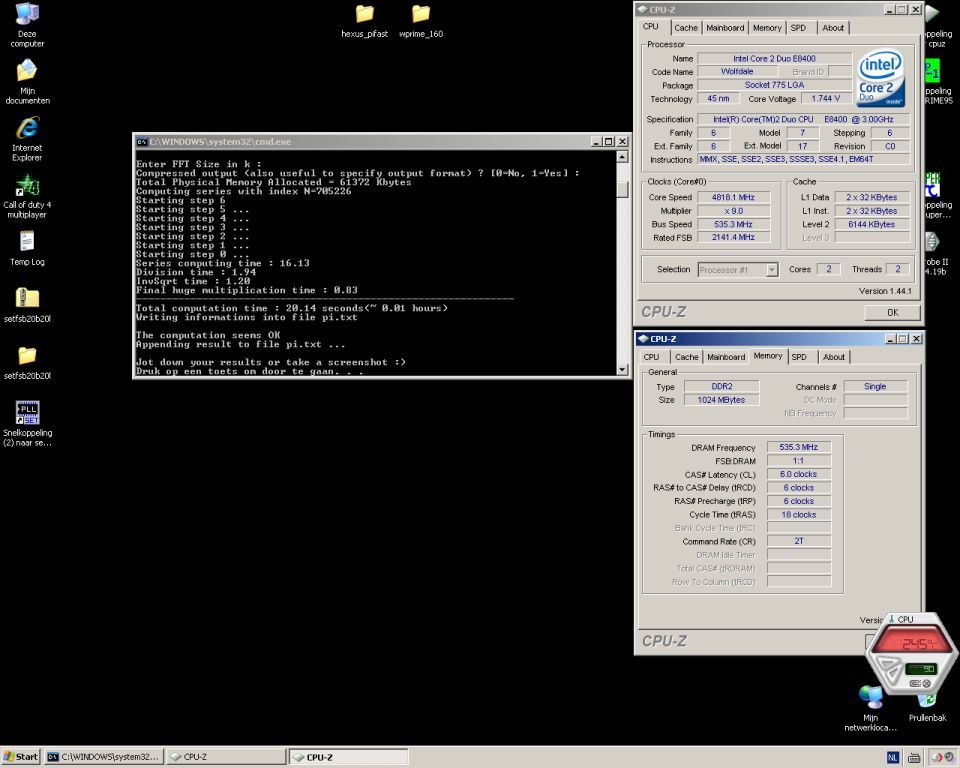Click the Command Rate 2T value
Image resolution: width=960 pixels, height=768 pixels.
(798, 541)
